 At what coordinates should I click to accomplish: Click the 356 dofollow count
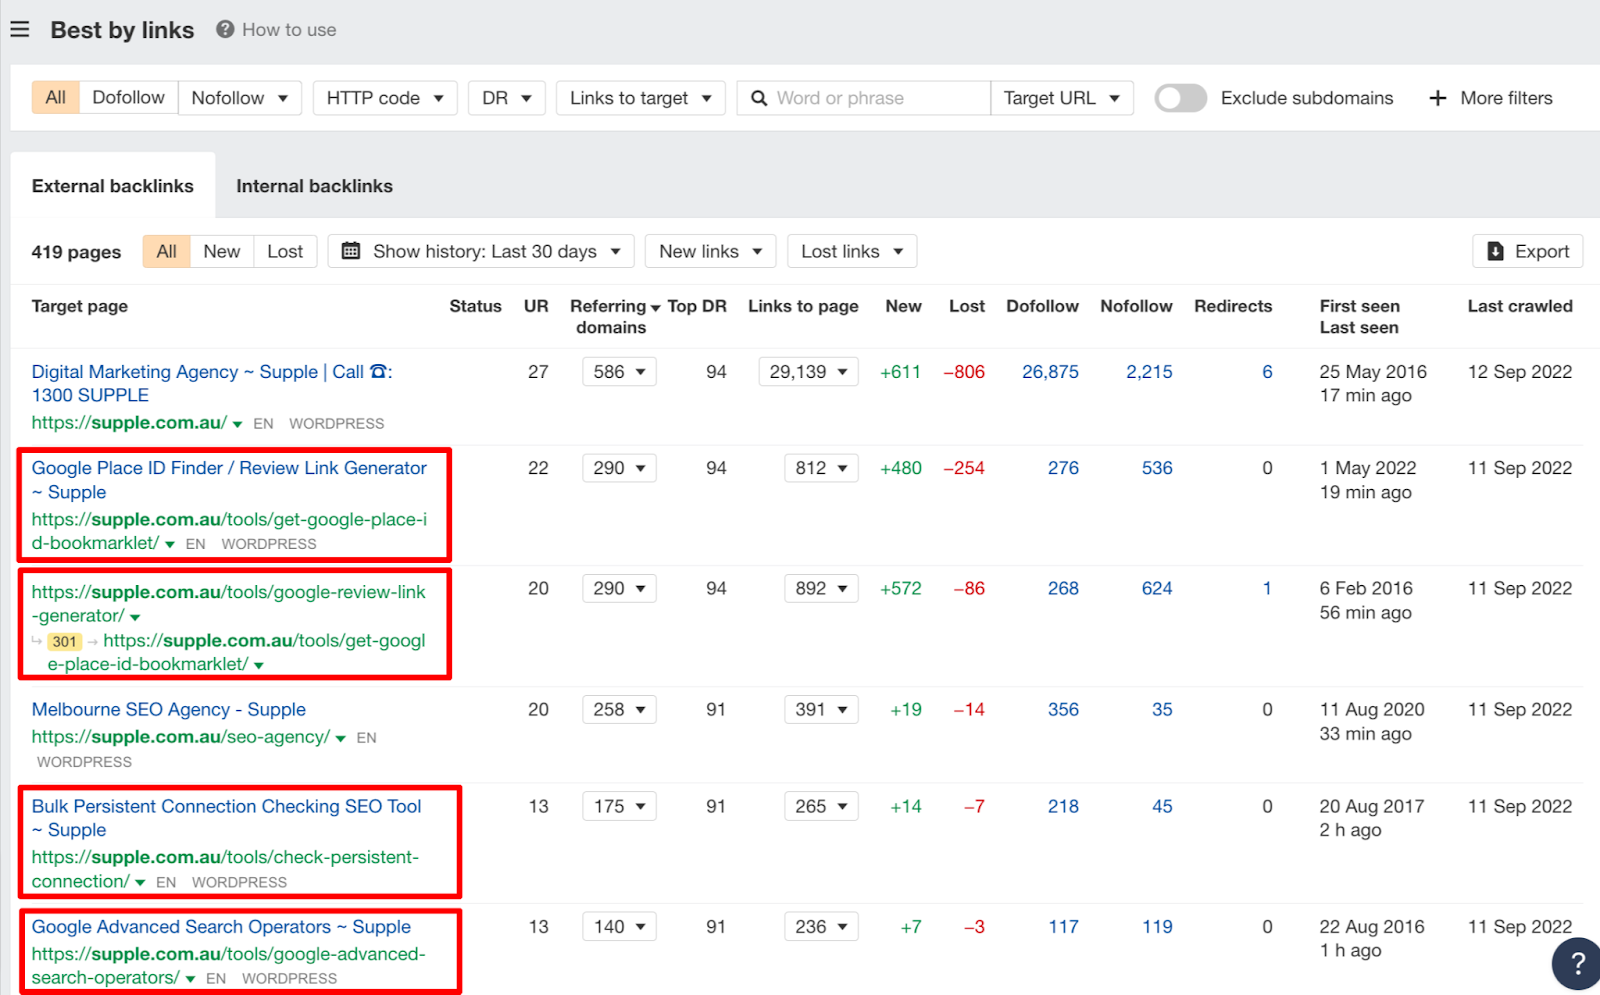click(1063, 710)
